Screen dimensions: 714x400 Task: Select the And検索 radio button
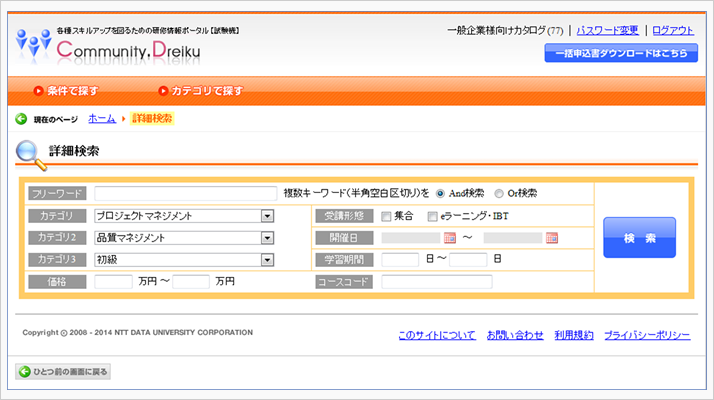coord(440,194)
